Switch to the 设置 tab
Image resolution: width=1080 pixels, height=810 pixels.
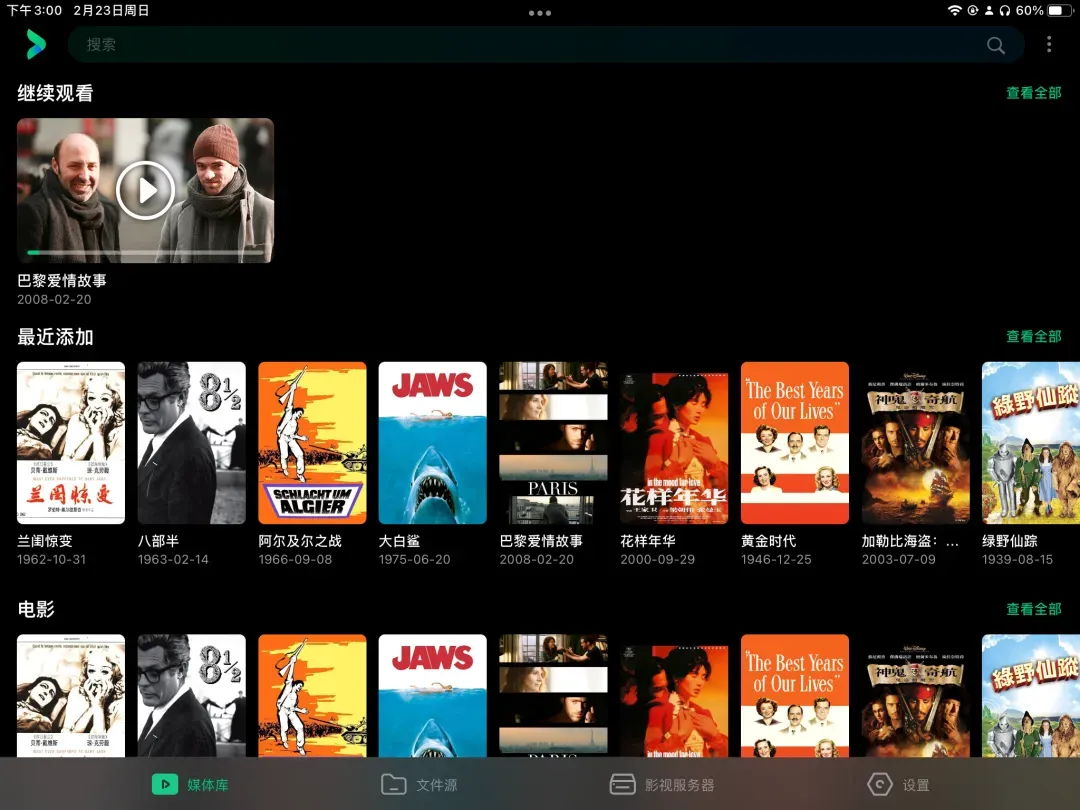898,785
